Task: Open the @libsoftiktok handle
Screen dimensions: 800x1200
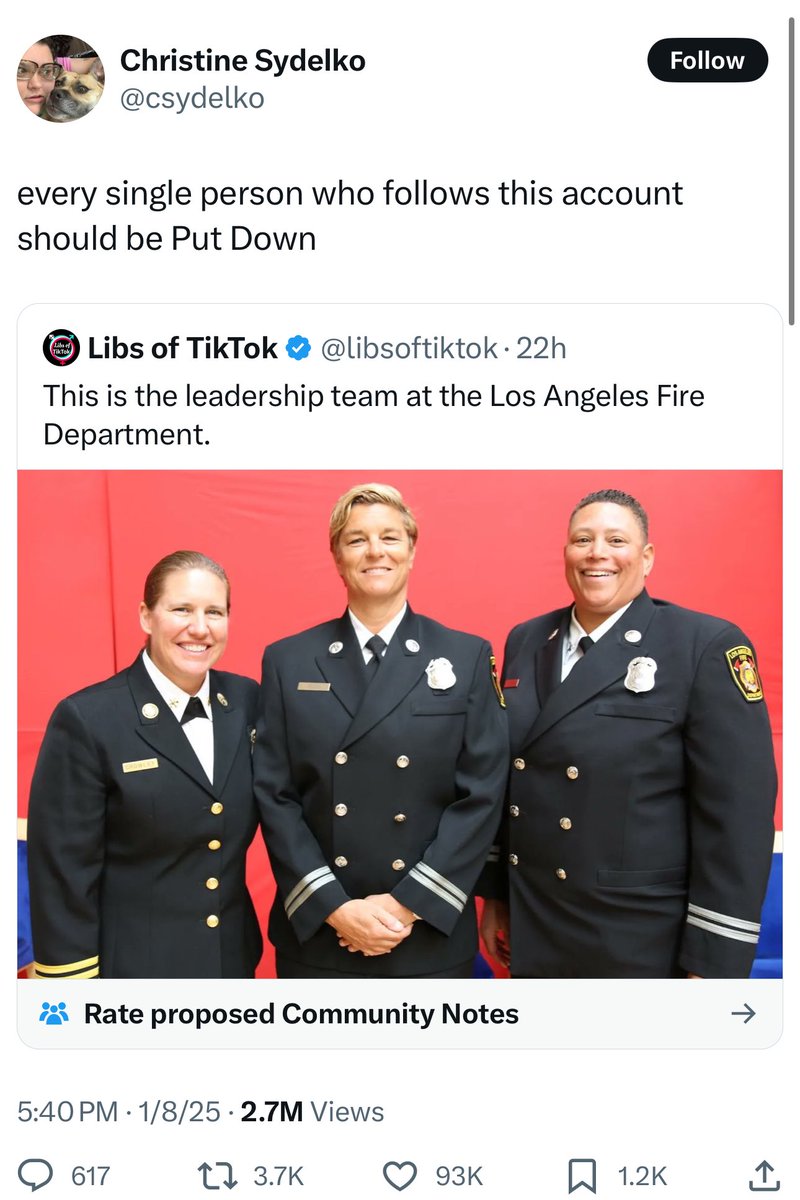Action: click(408, 348)
